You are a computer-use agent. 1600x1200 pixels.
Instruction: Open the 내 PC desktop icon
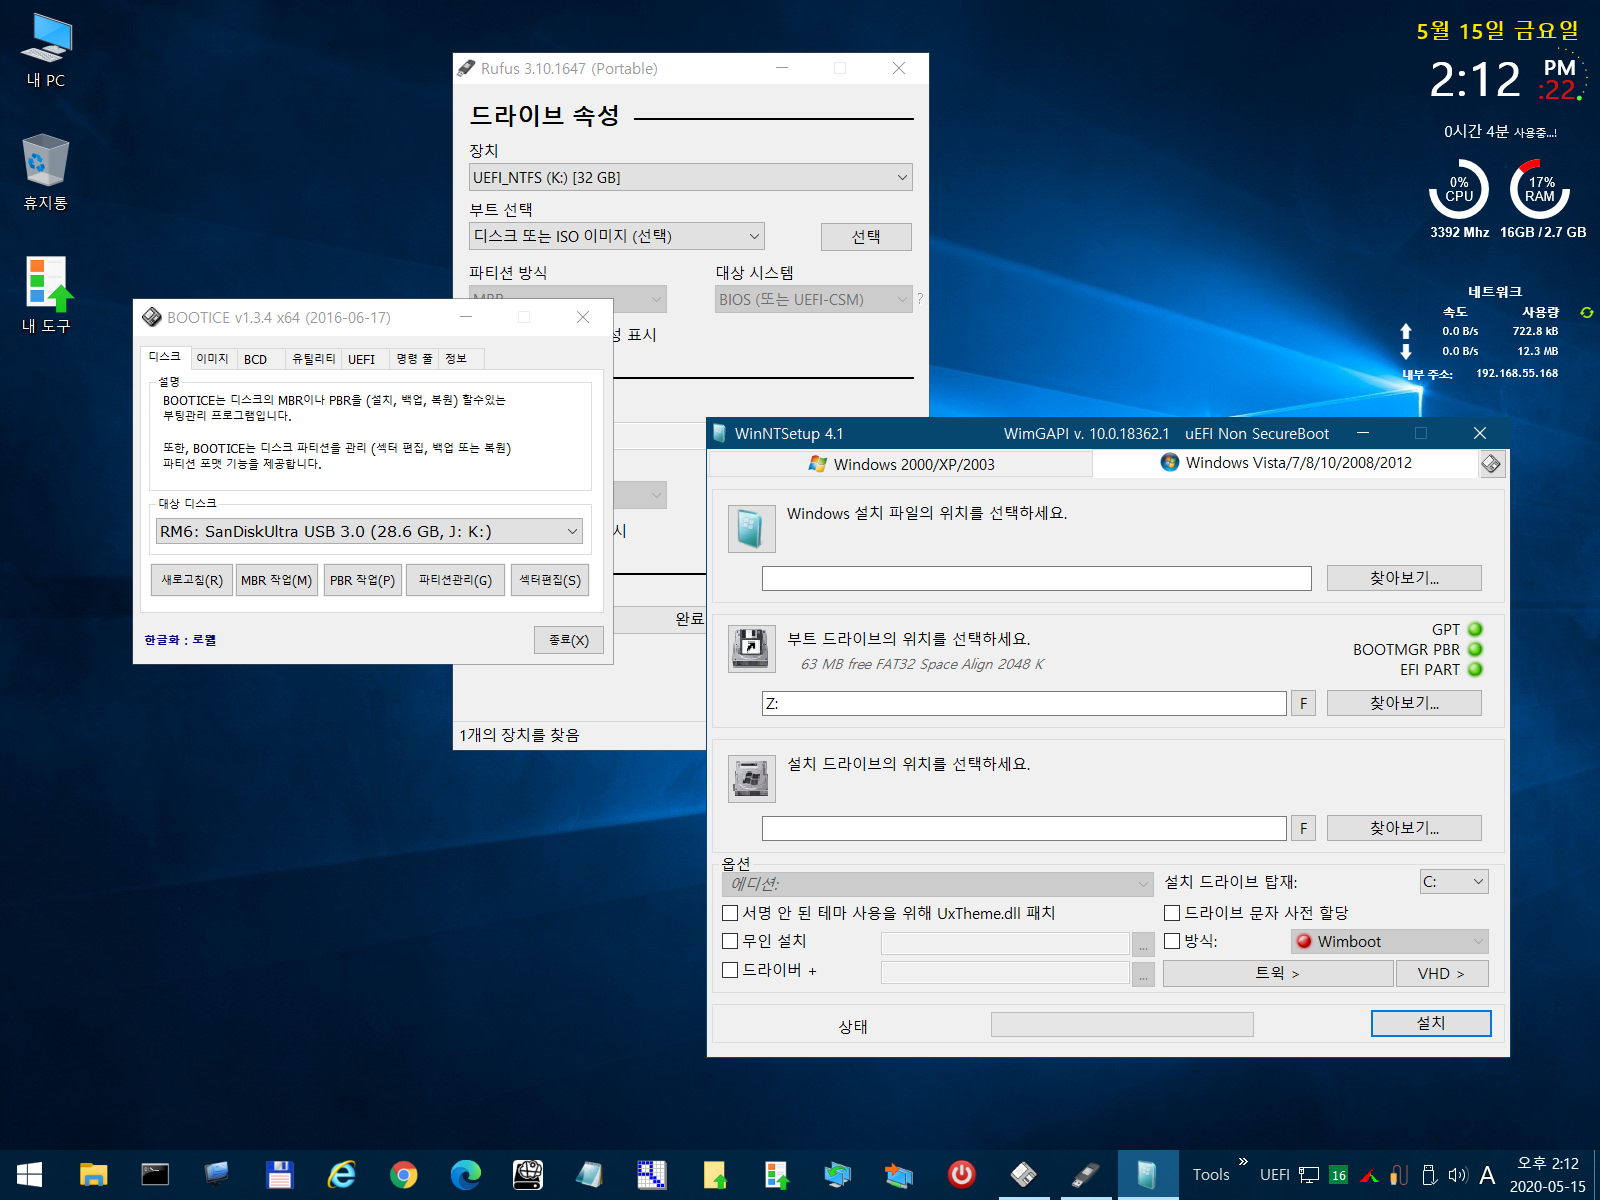tap(46, 50)
